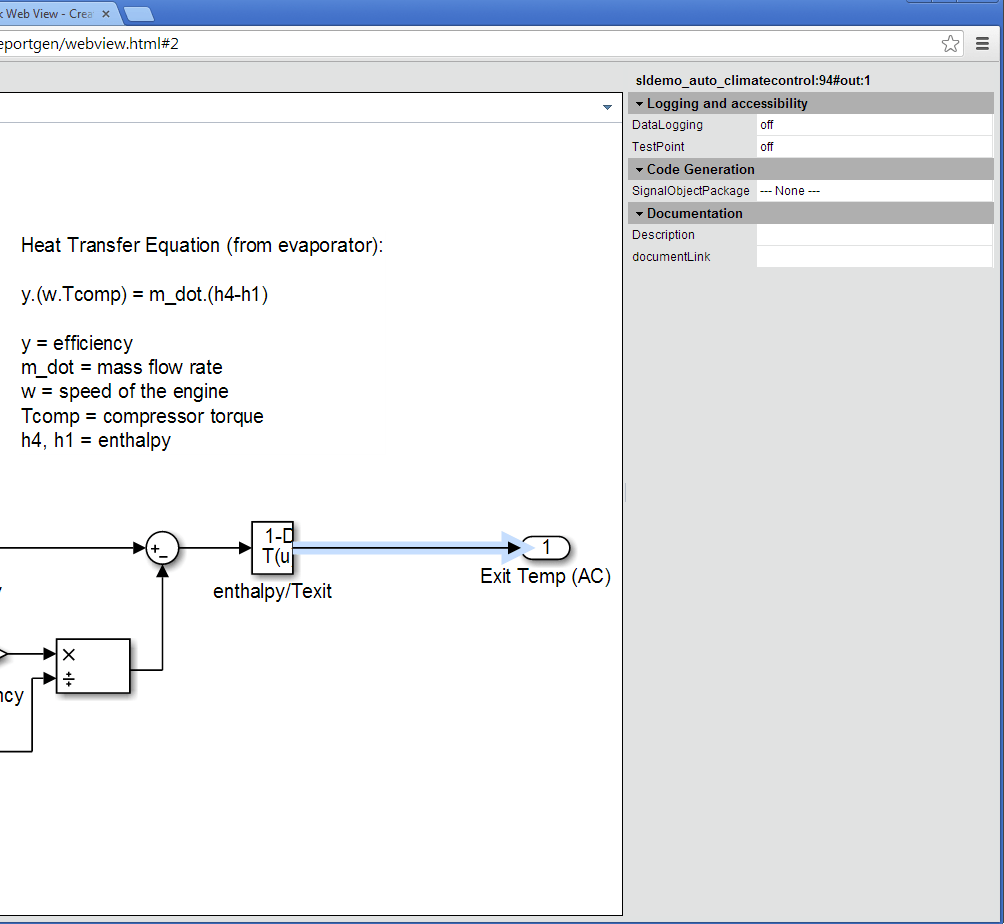The height and width of the screenshot is (924, 1004).
Task: Click the Heat Transfer Equation annotation heading
Action: 202,245
